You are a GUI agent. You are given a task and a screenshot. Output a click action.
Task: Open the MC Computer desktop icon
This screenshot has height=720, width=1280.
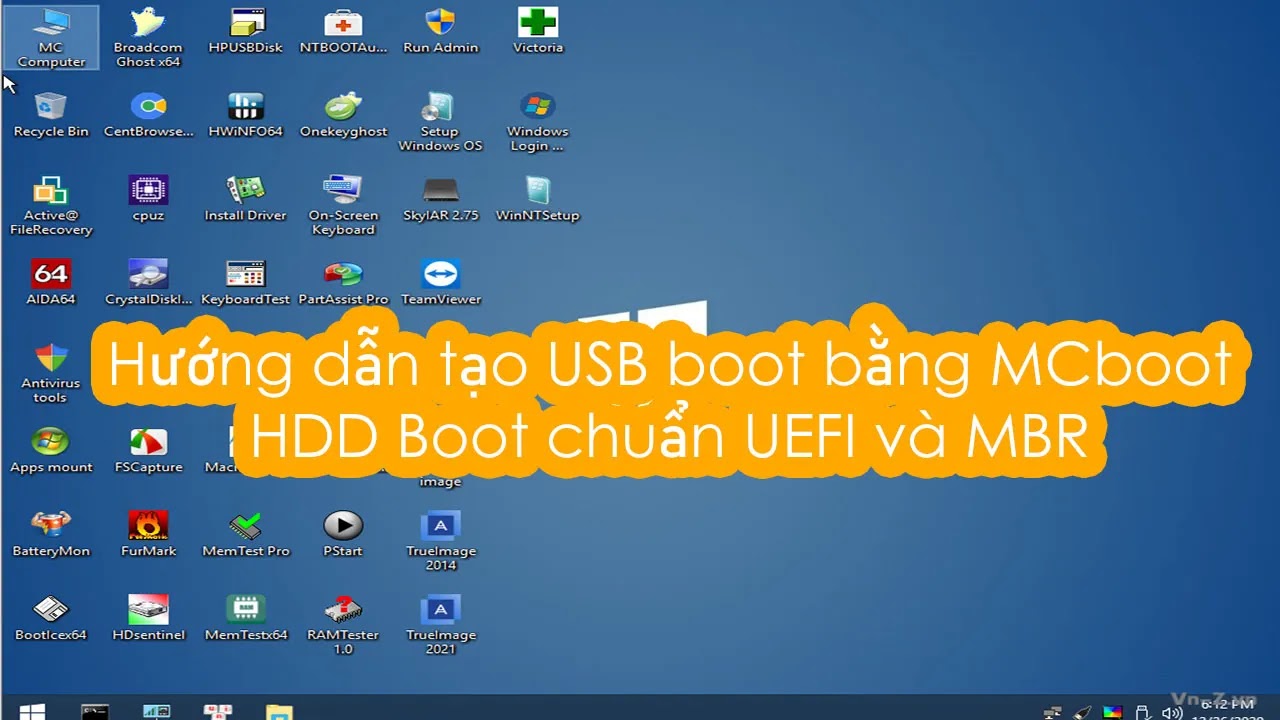[x=51, y=37]
